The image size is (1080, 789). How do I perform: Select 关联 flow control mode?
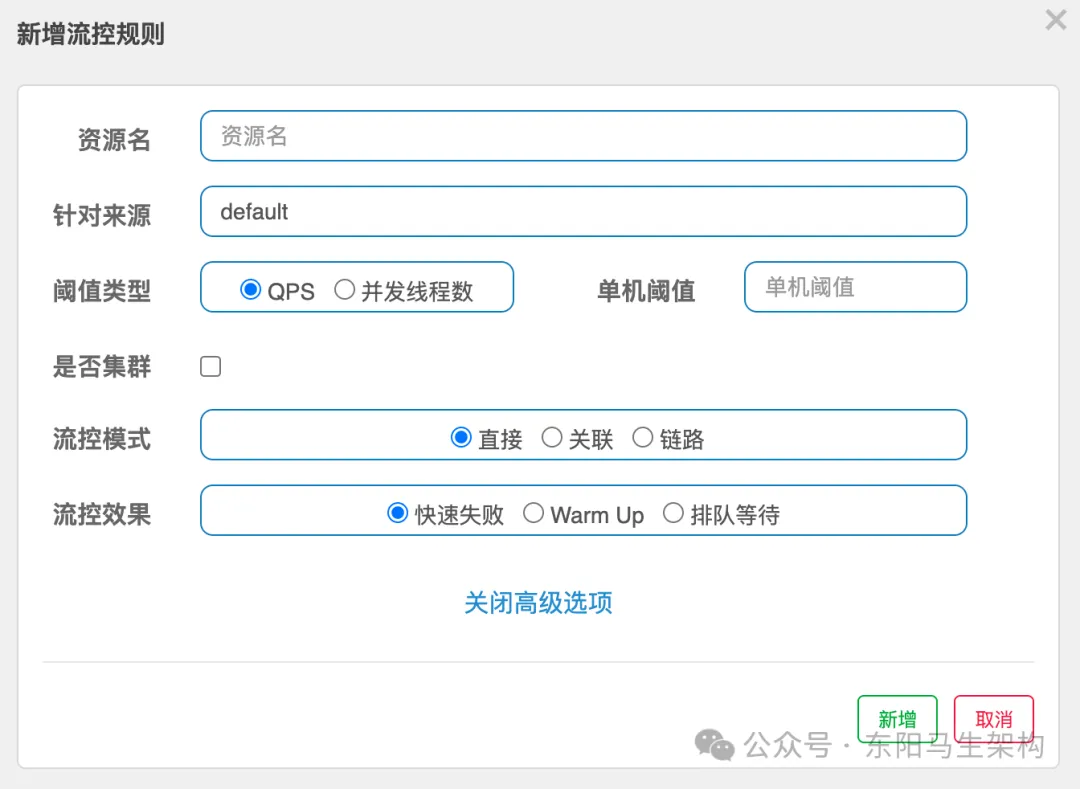click(552, 437)
